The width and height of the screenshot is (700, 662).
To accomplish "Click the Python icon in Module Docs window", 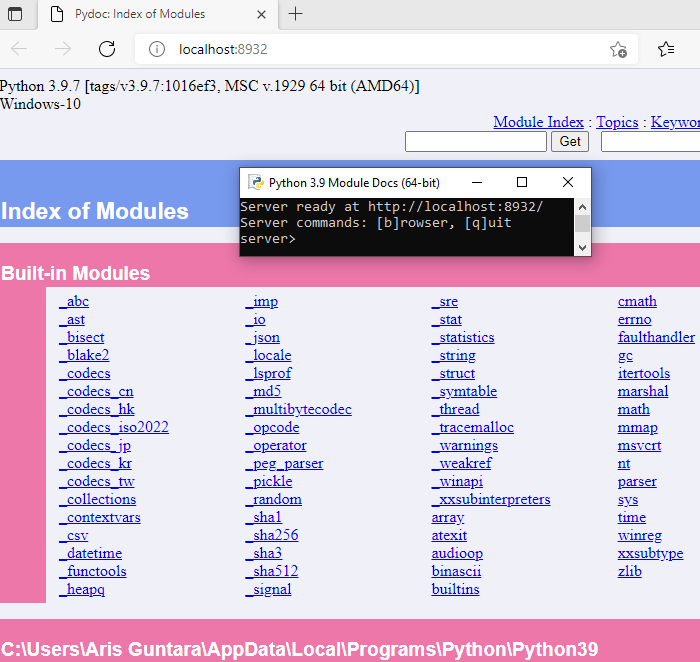I will [256, 183].
